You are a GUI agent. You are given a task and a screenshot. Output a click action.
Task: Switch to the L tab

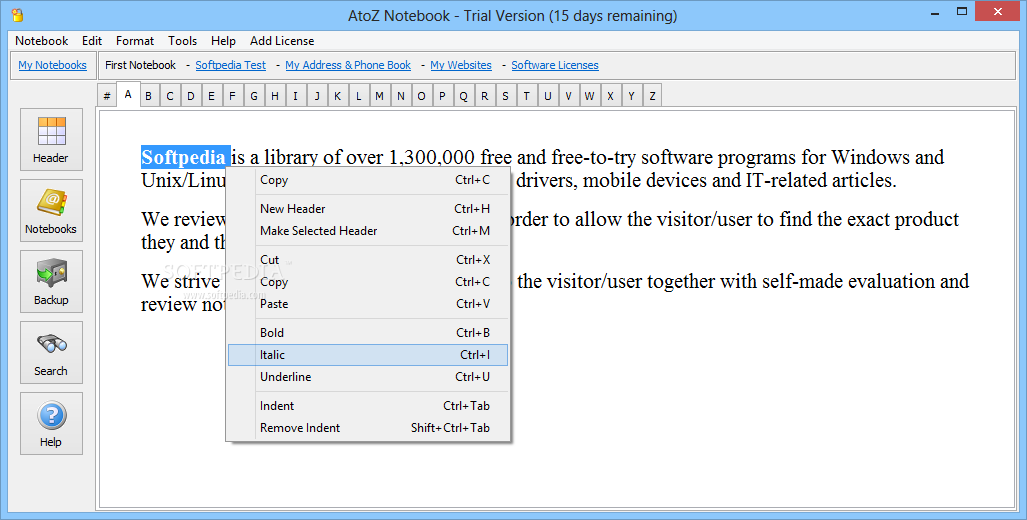358,96
